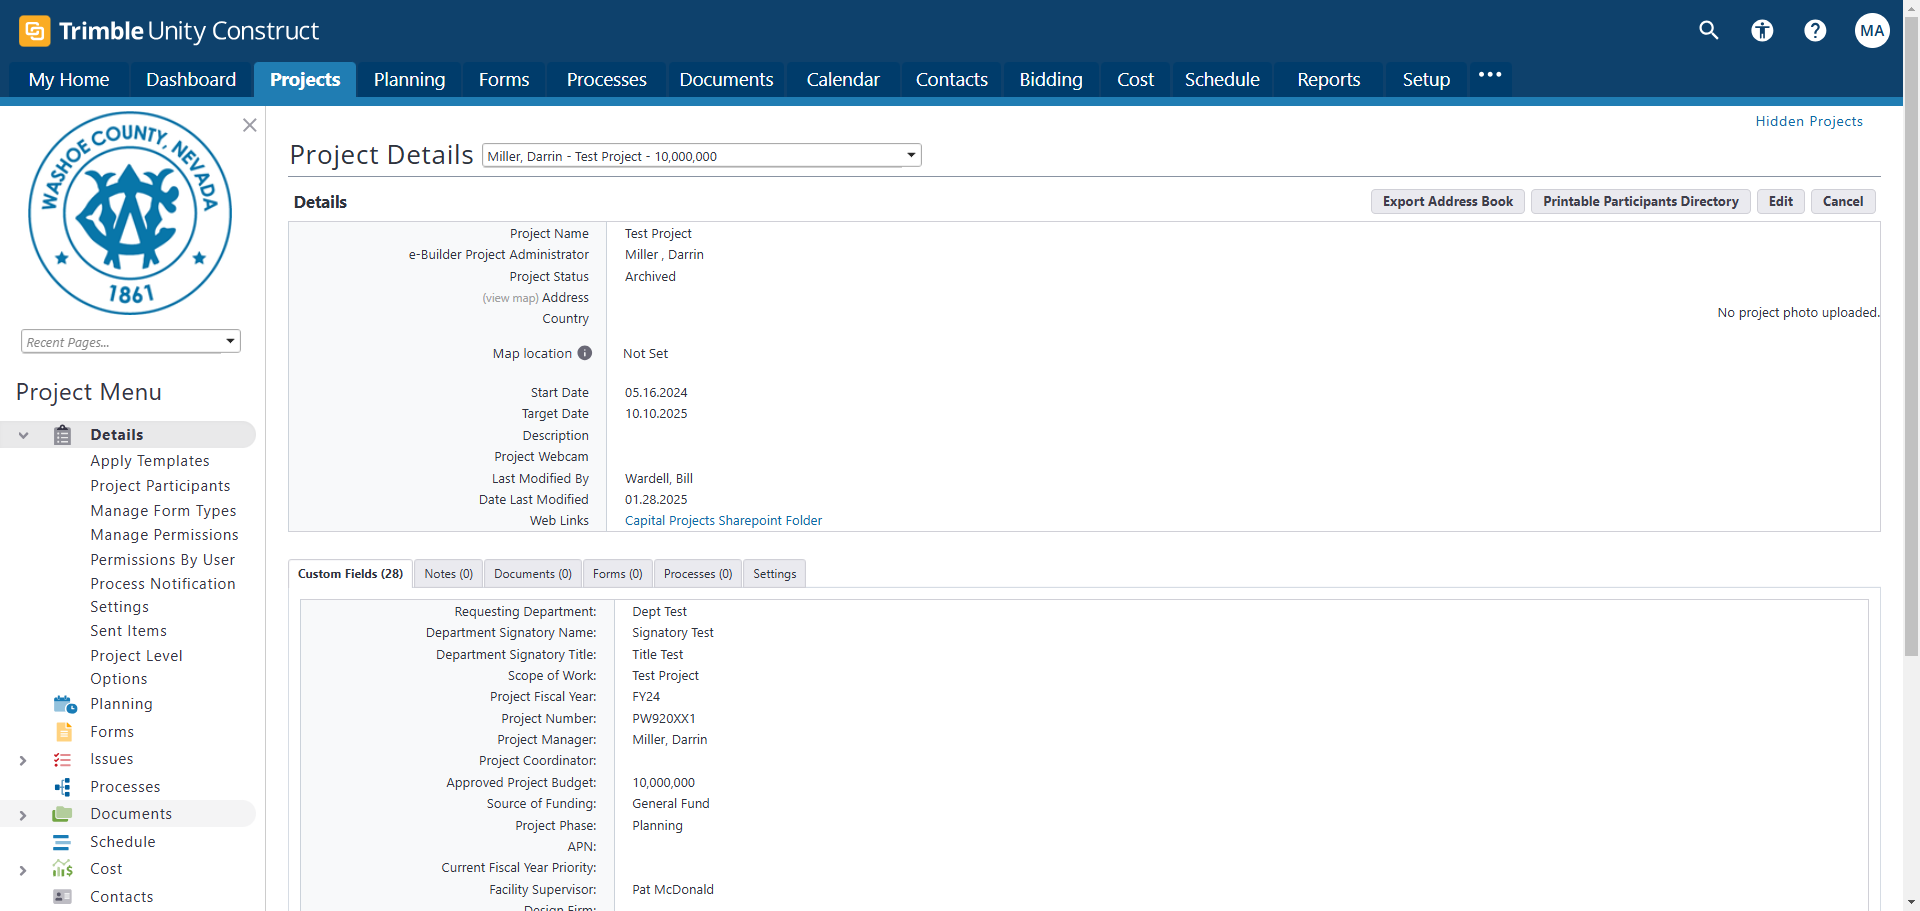Image resolution: width=1920 pixels, height=911 pixels.
Task: Click the accessibility icon in header
Action: click(x=1762, y=31)
